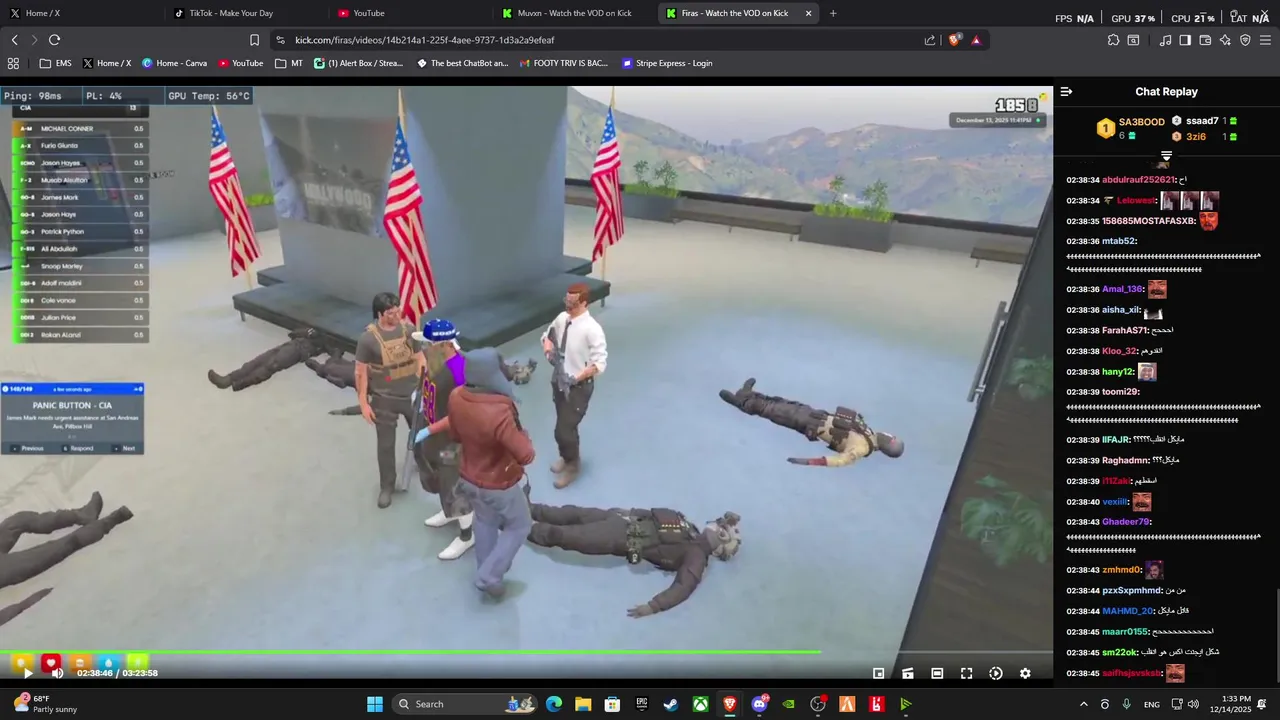Open SA3BOOD top gifter entry
Viewport: 1280px width, 720px height.
1132,128
